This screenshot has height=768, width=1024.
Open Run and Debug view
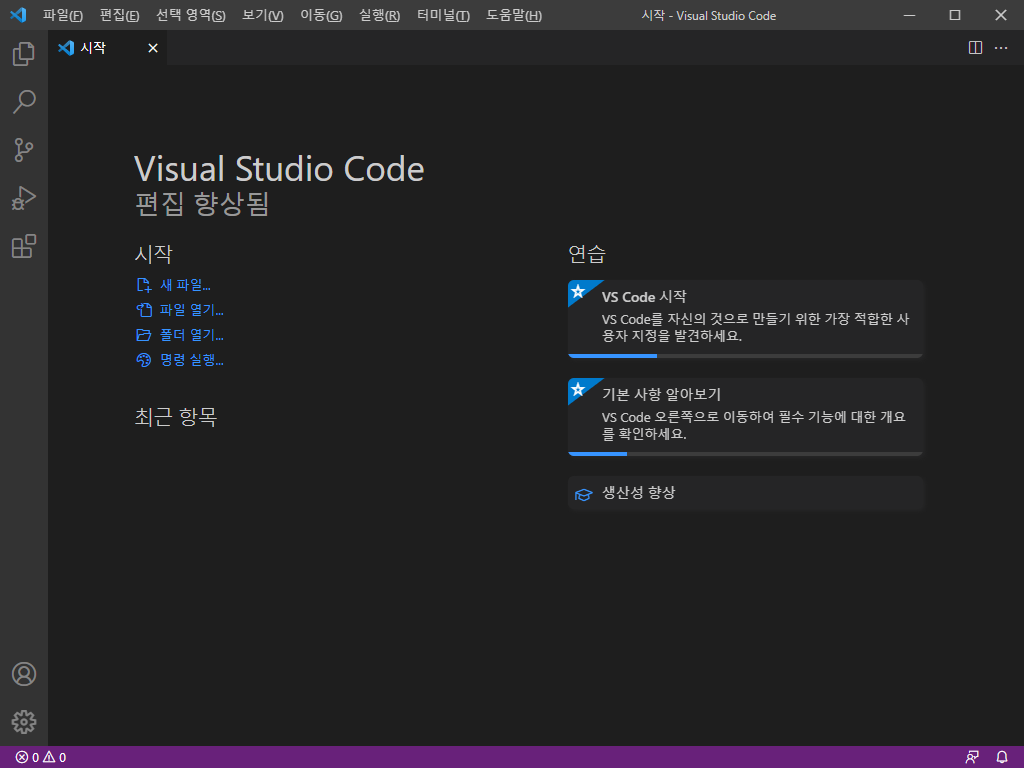click(24, 199)
